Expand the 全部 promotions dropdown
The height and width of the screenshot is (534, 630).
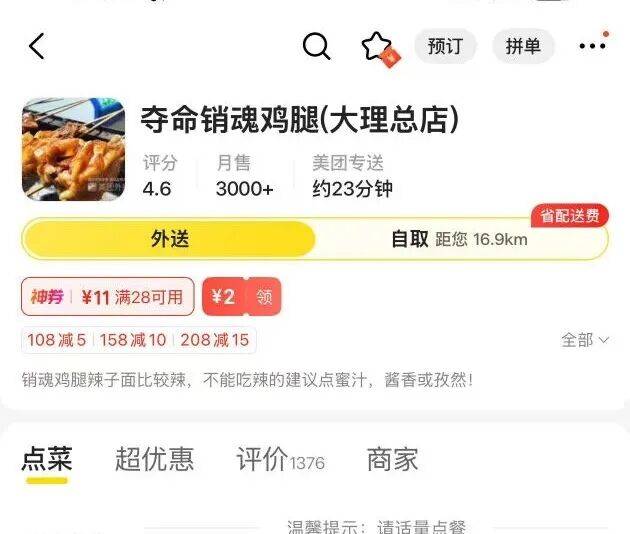point(585,340)
